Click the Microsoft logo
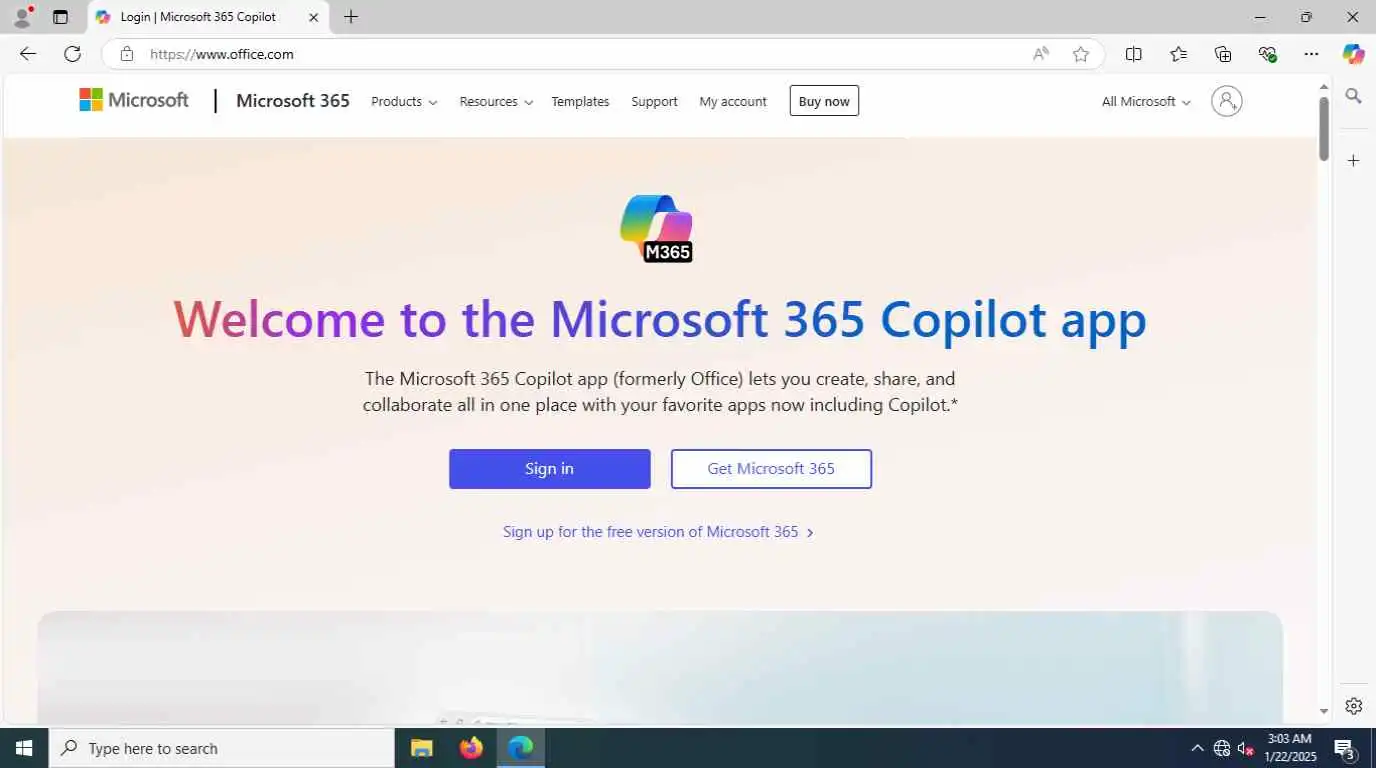The image size is (1376, 768). (134, 100)
